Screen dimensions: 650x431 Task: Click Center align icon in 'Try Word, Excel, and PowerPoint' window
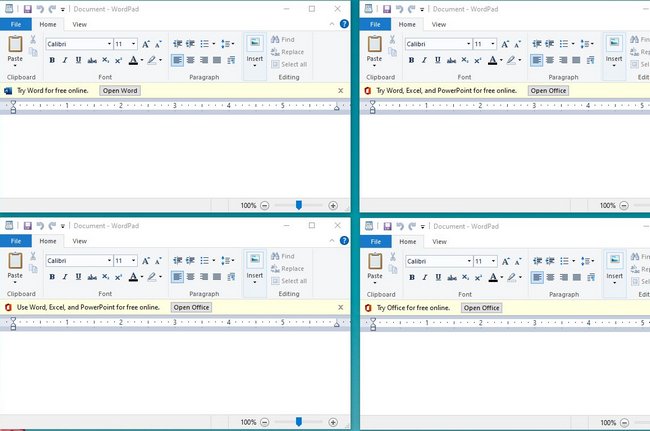click(550, 60)
